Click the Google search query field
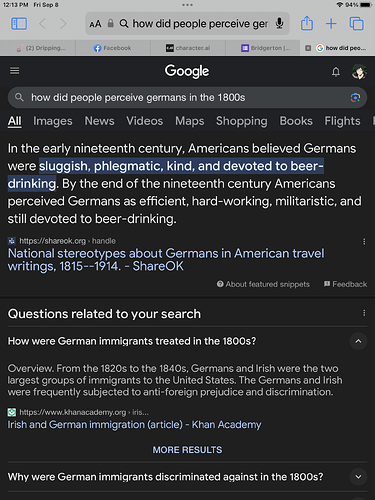Screen dimensions: 375x500 [187, 98]
